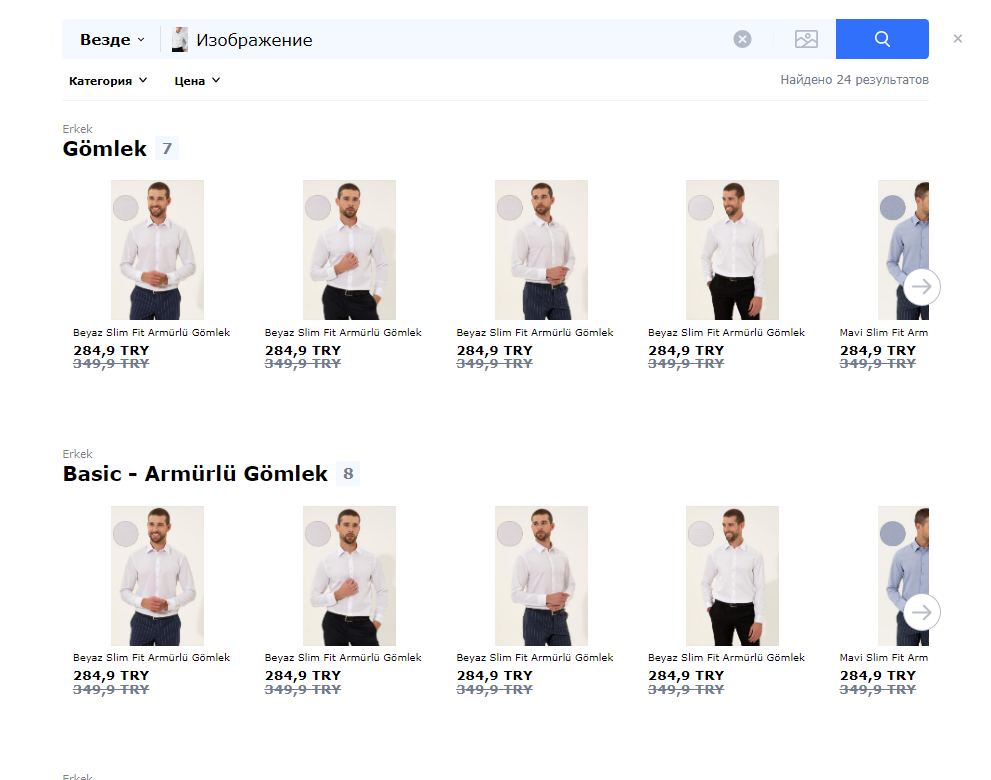Screen dimensions: 991x780
Task: Open third white shirt photo in Gömlek row
Action: [x=541, y=250]
